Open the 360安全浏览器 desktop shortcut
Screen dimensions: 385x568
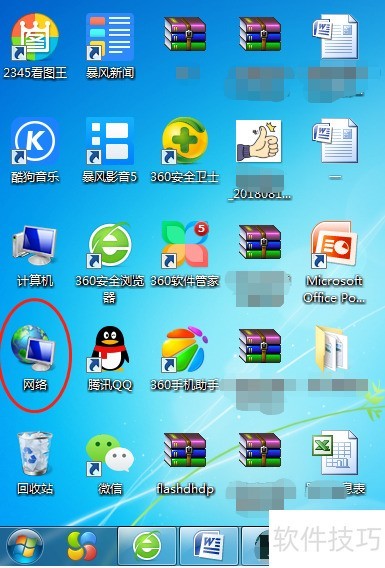pyautogui.click(x=110, y=263)
